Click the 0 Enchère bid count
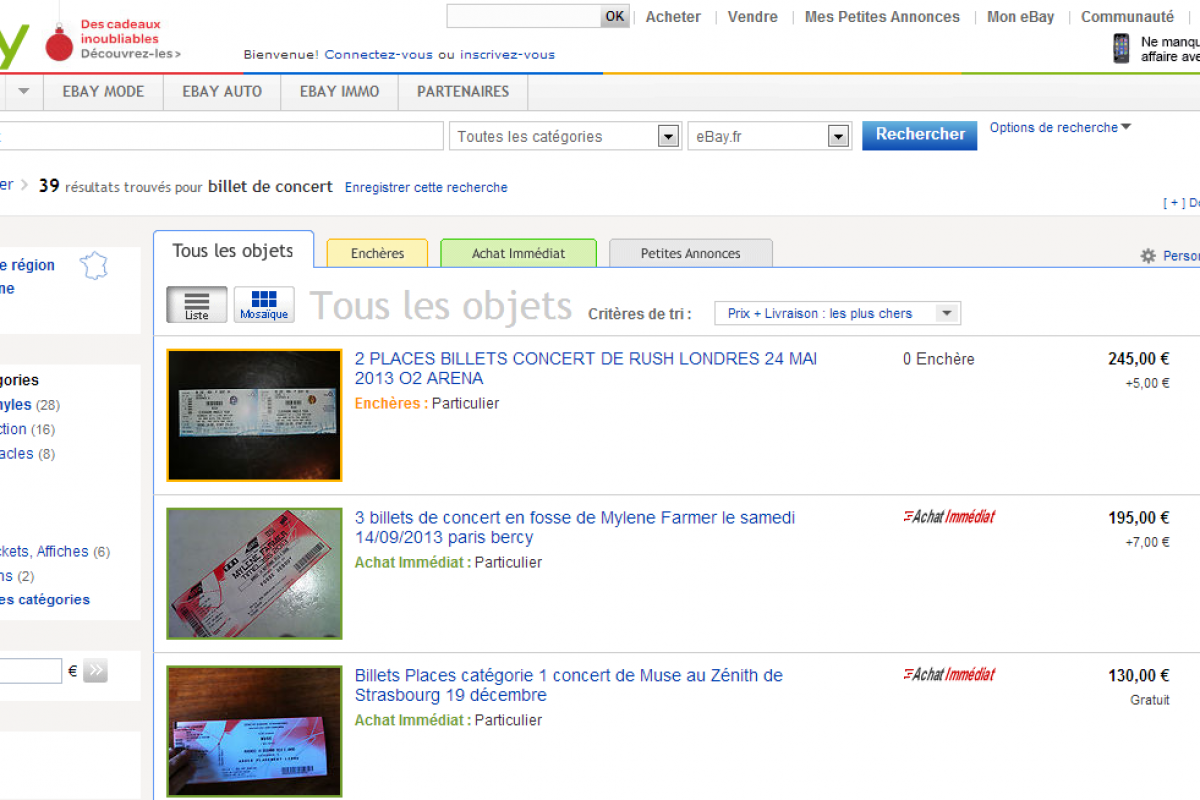Viewport: 1200px width, 800px height. tap(938, 359)
